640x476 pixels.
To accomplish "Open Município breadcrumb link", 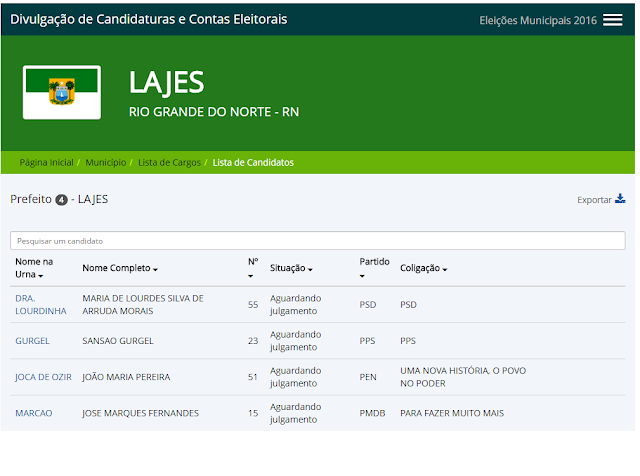I will [x=106, y=162].
